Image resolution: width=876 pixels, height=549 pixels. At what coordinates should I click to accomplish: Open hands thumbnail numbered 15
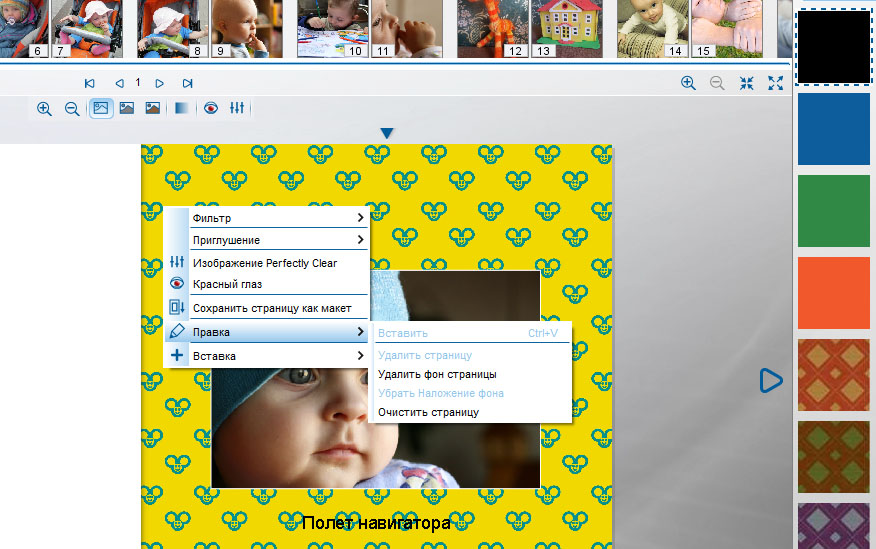[x=727, y=28]
